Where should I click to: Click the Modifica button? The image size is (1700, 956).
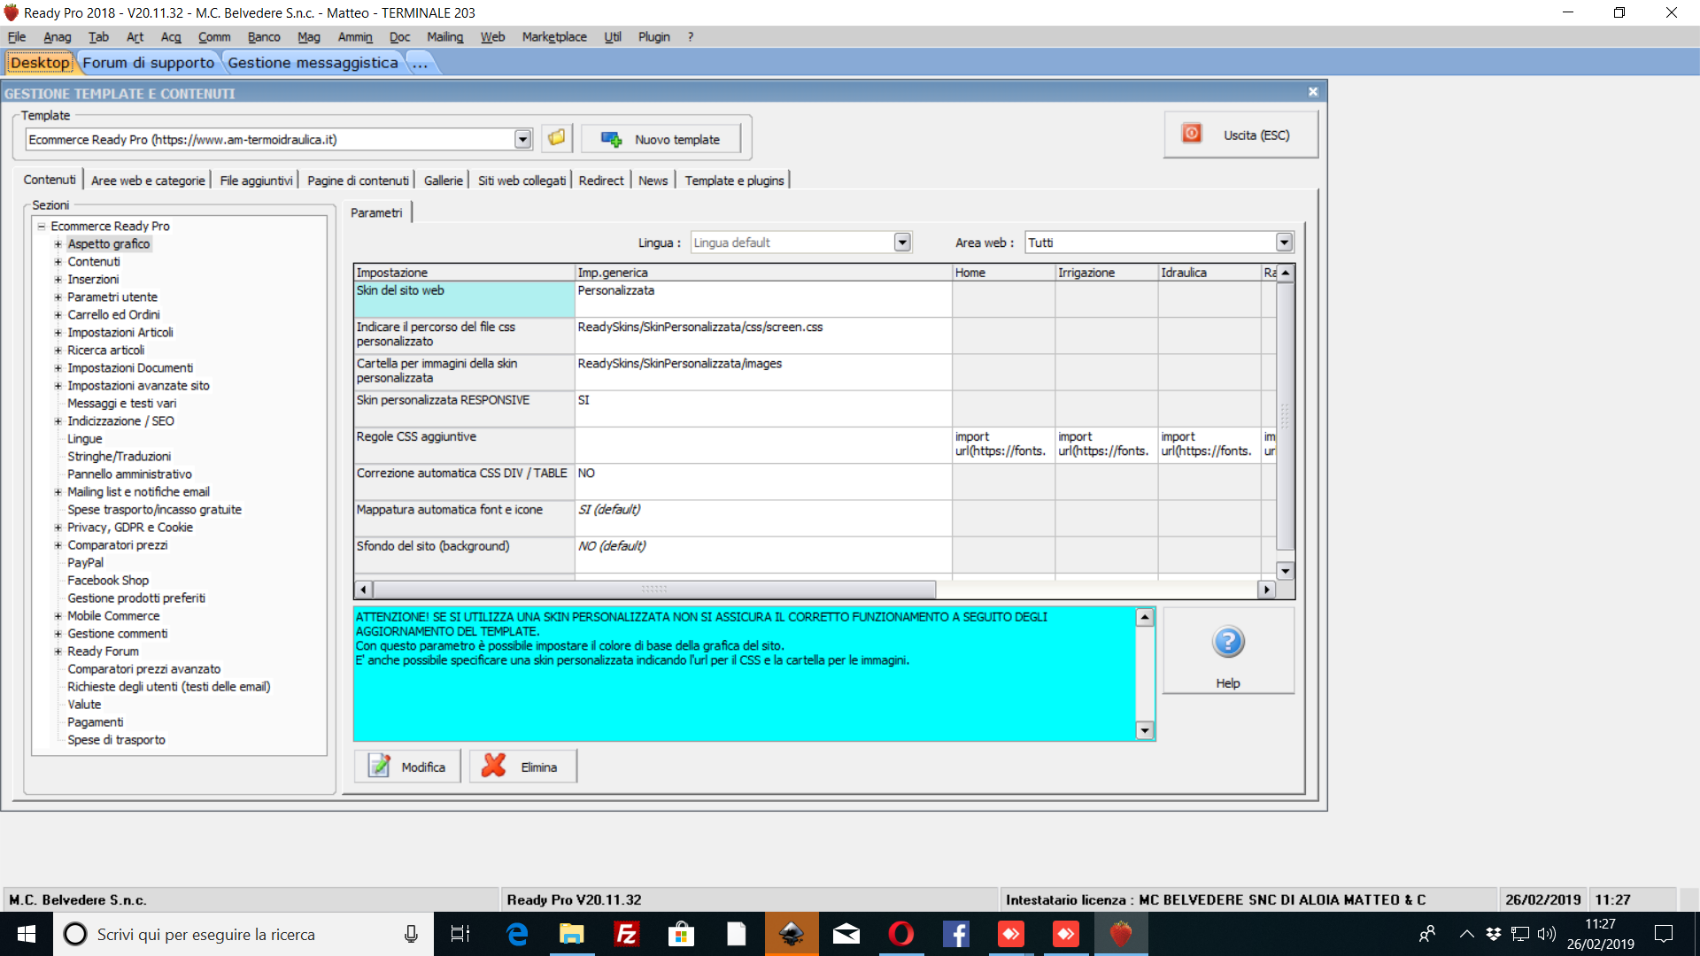[408, 766]
